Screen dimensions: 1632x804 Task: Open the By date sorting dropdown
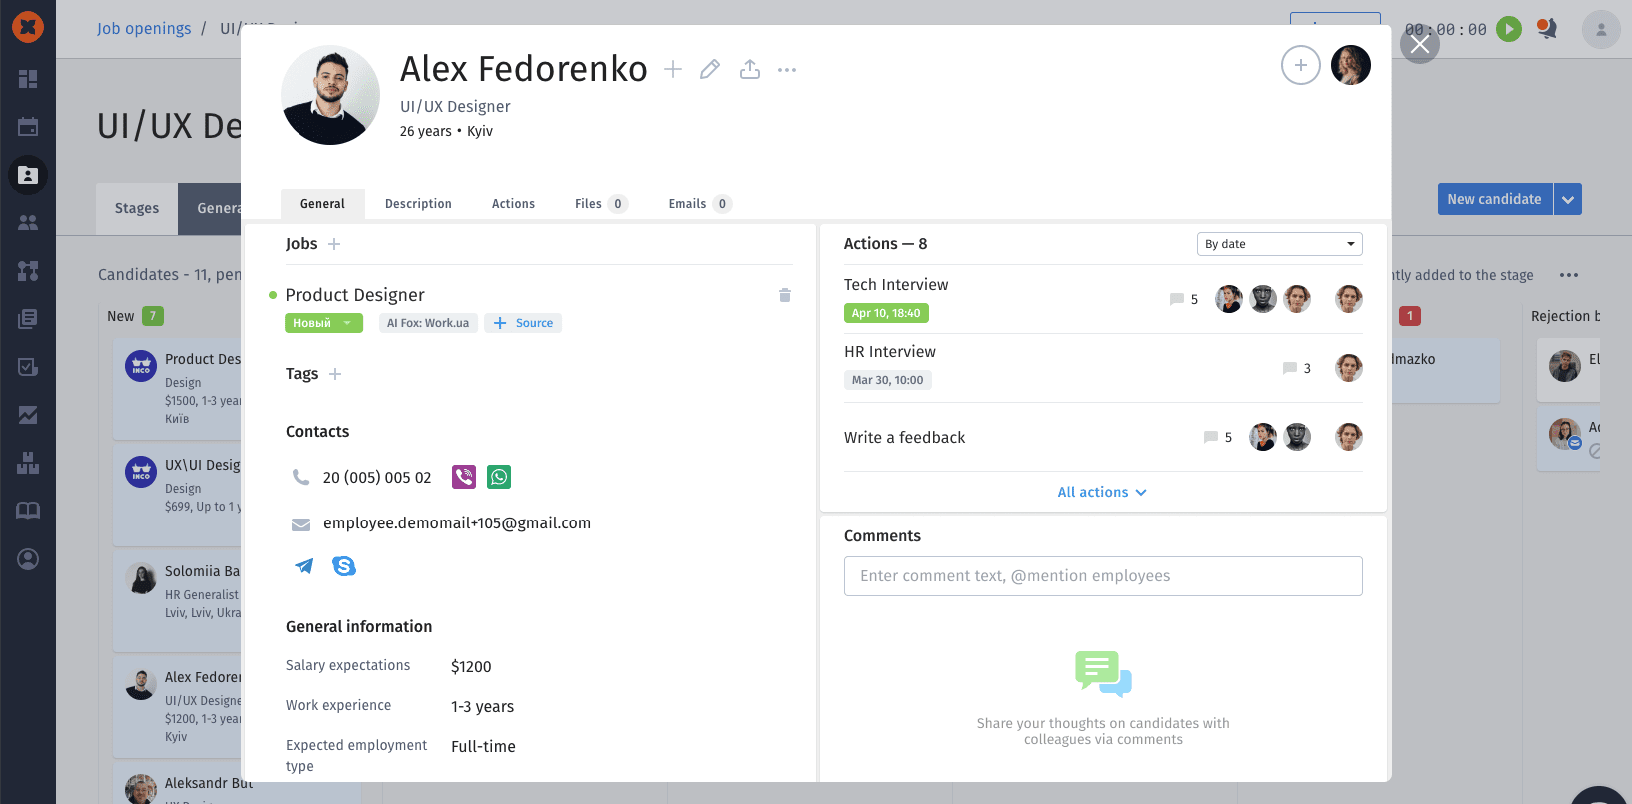pos(1279,244)
